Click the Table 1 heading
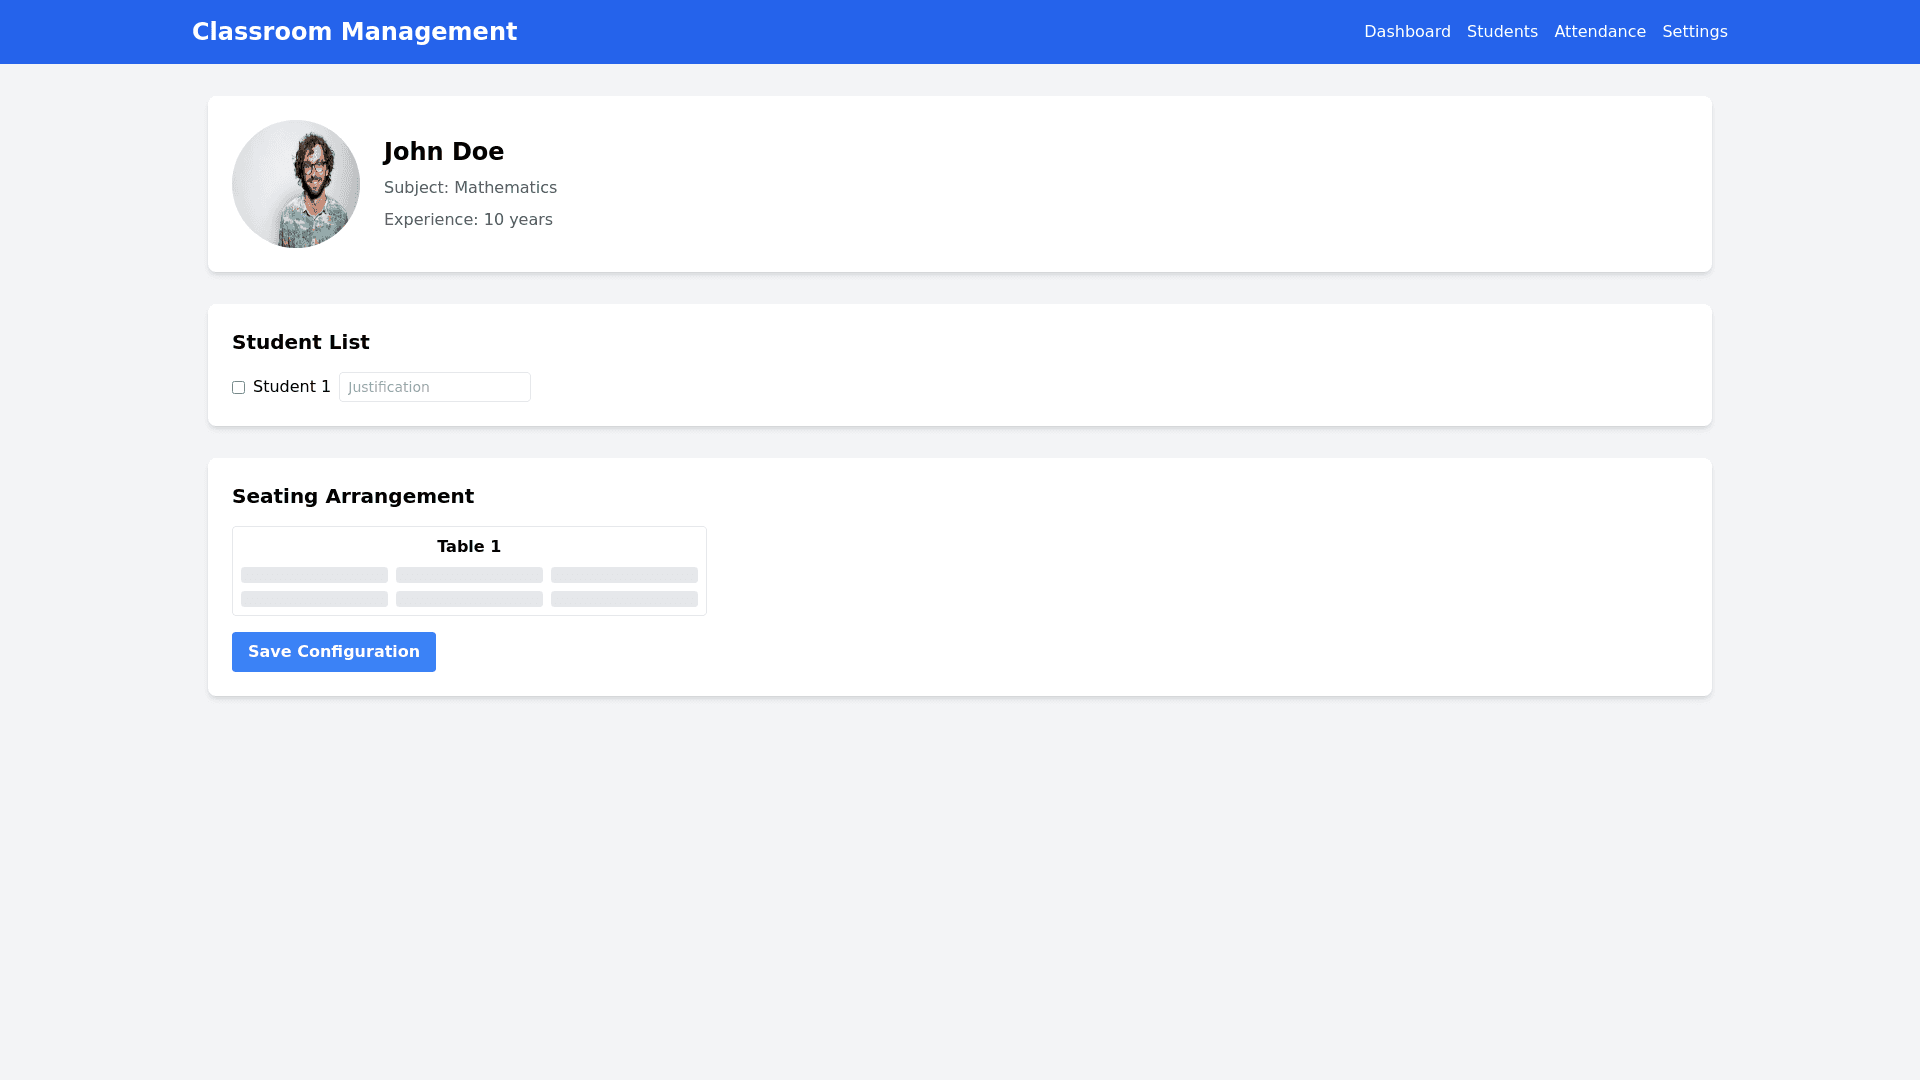1920x1080 pixels. [469, 547]
